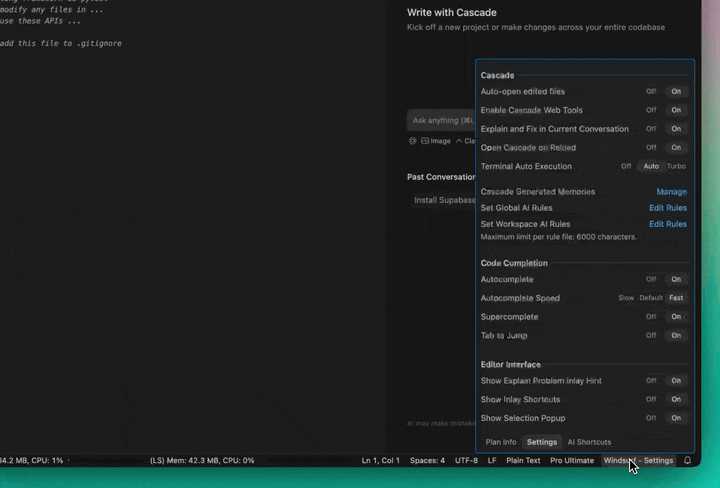This screenshot has height=488, width=720.
Task: Turn Show Inlay Shortcuts On
Action: pos(676,399)
